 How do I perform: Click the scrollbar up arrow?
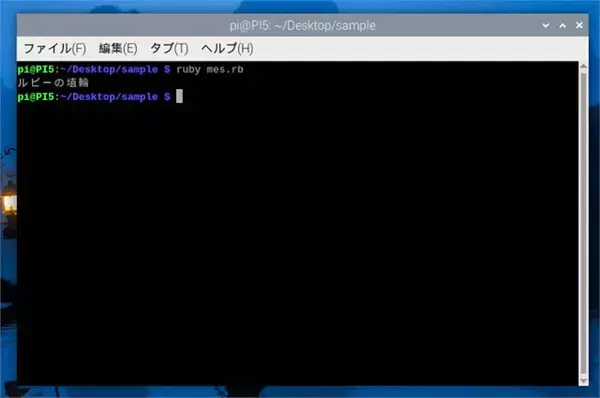click(584, 66)
